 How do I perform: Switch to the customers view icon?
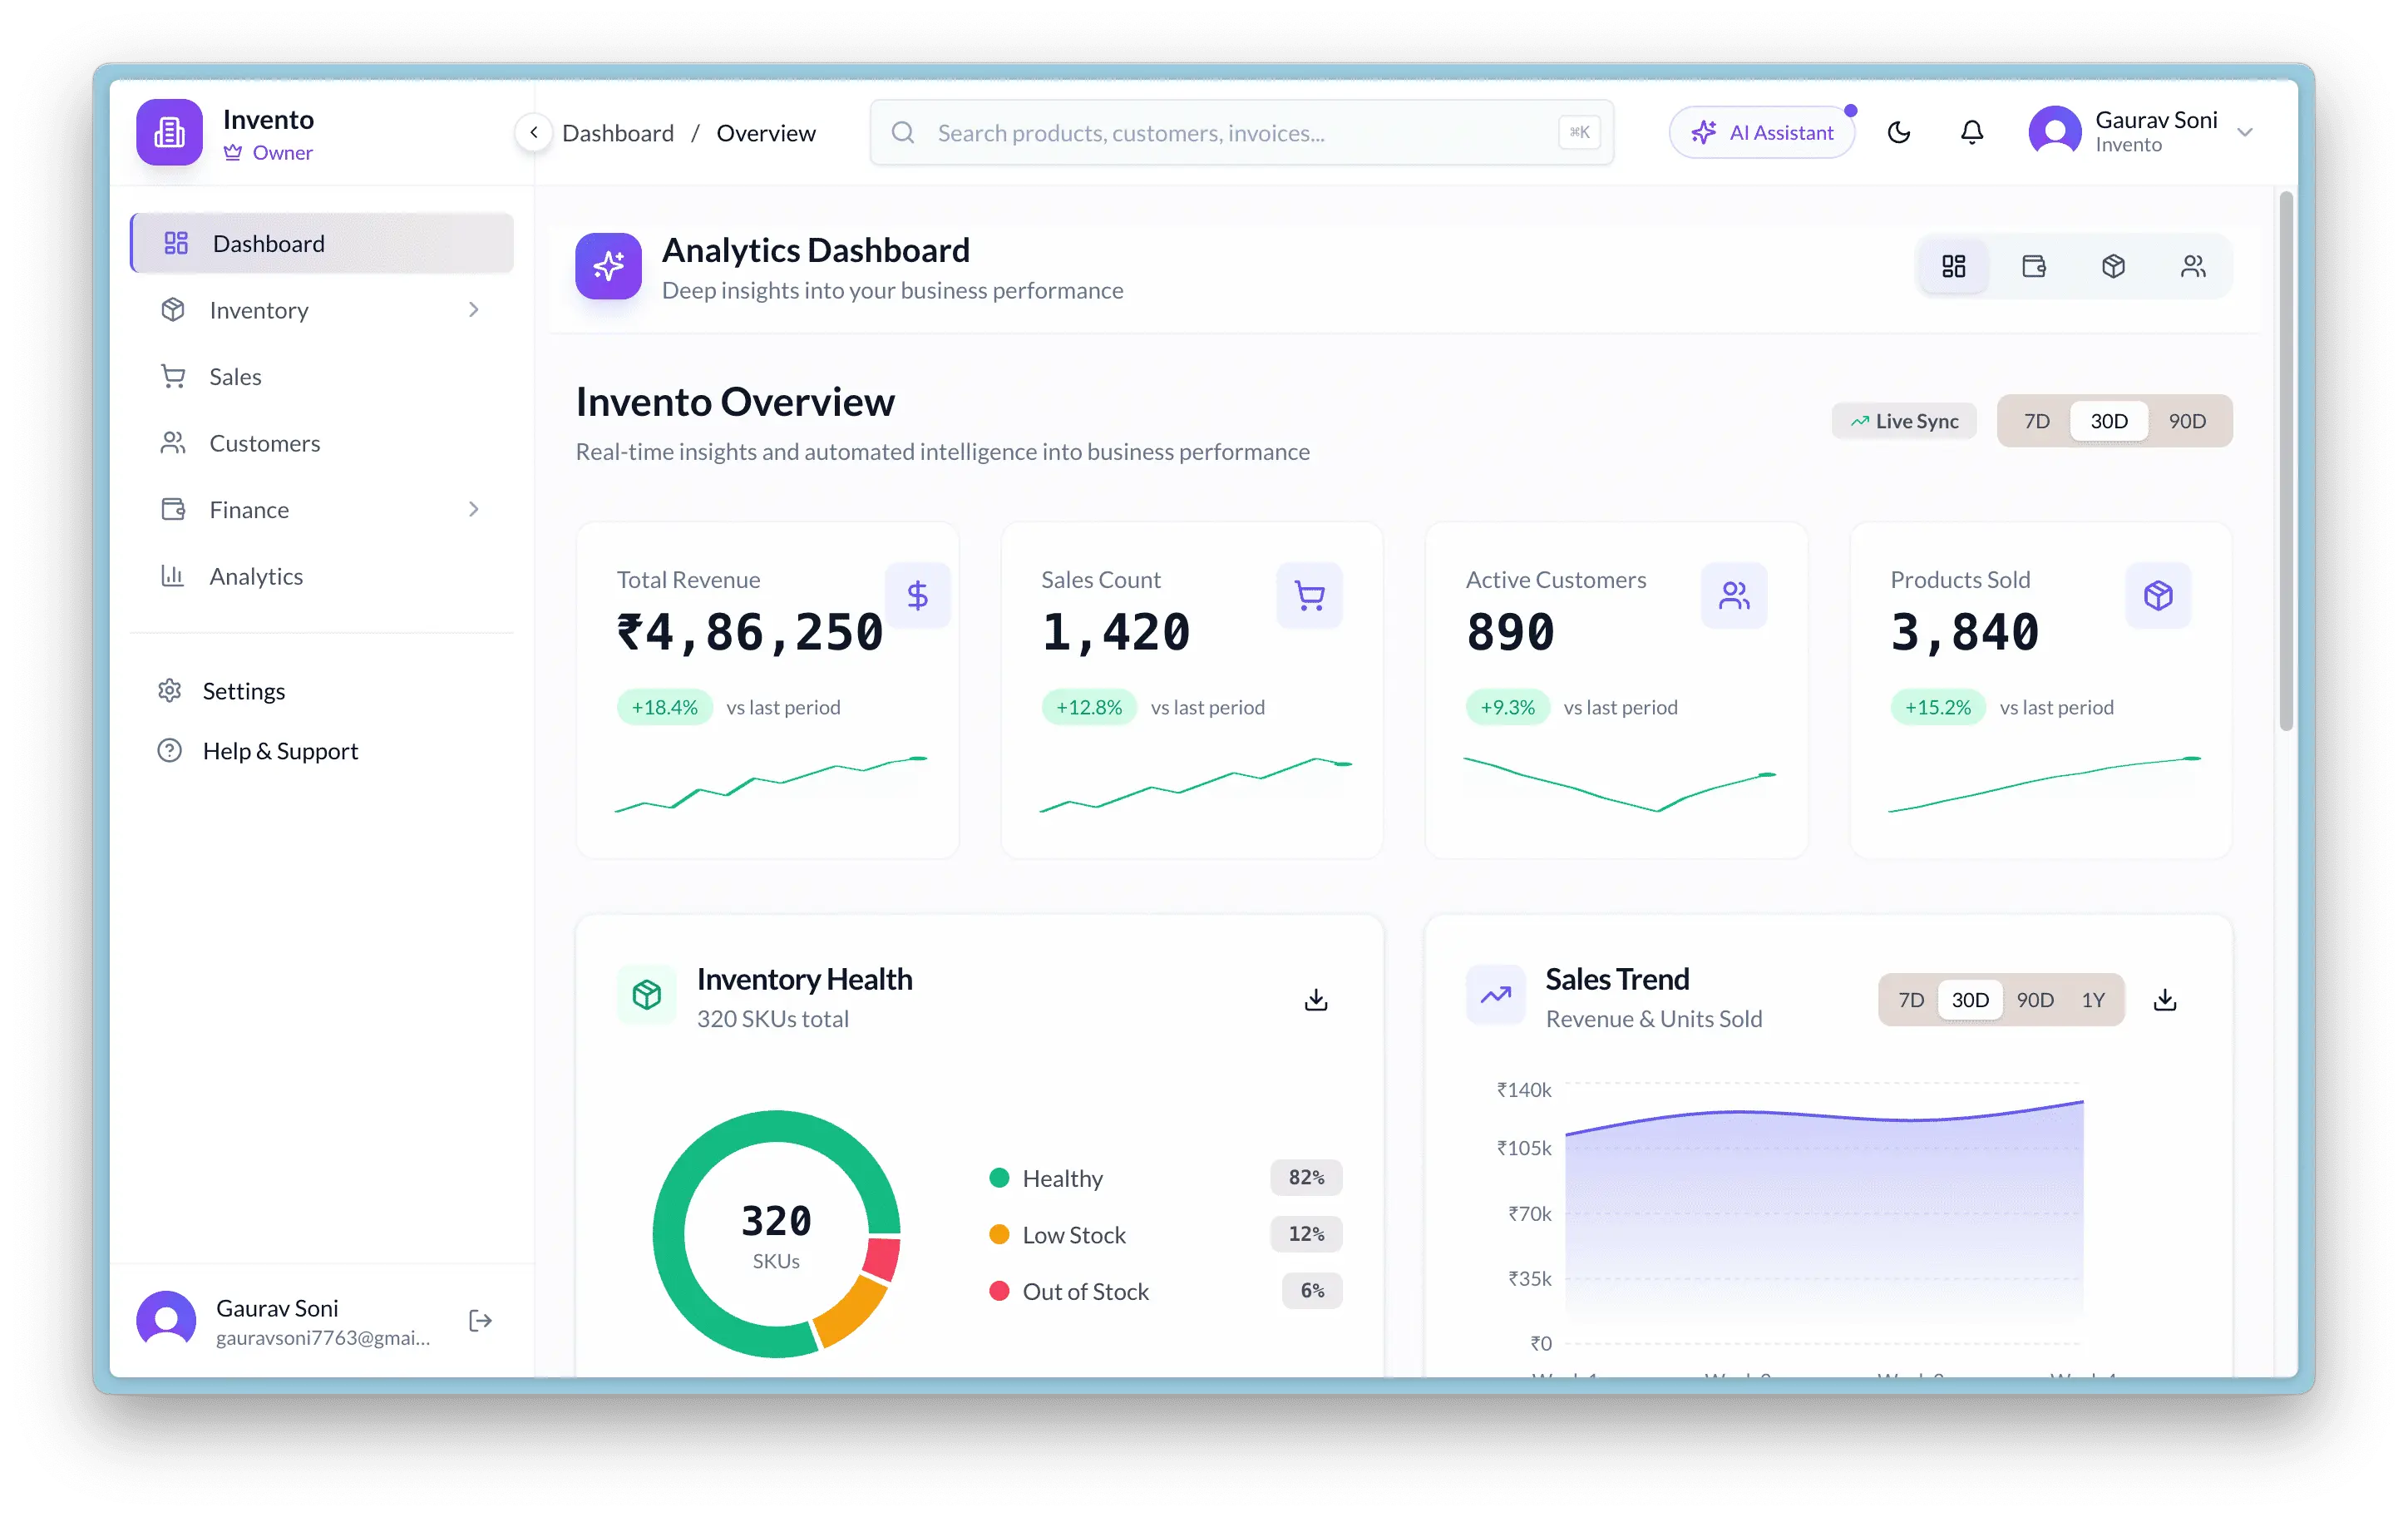click(x=2193, y=266)
